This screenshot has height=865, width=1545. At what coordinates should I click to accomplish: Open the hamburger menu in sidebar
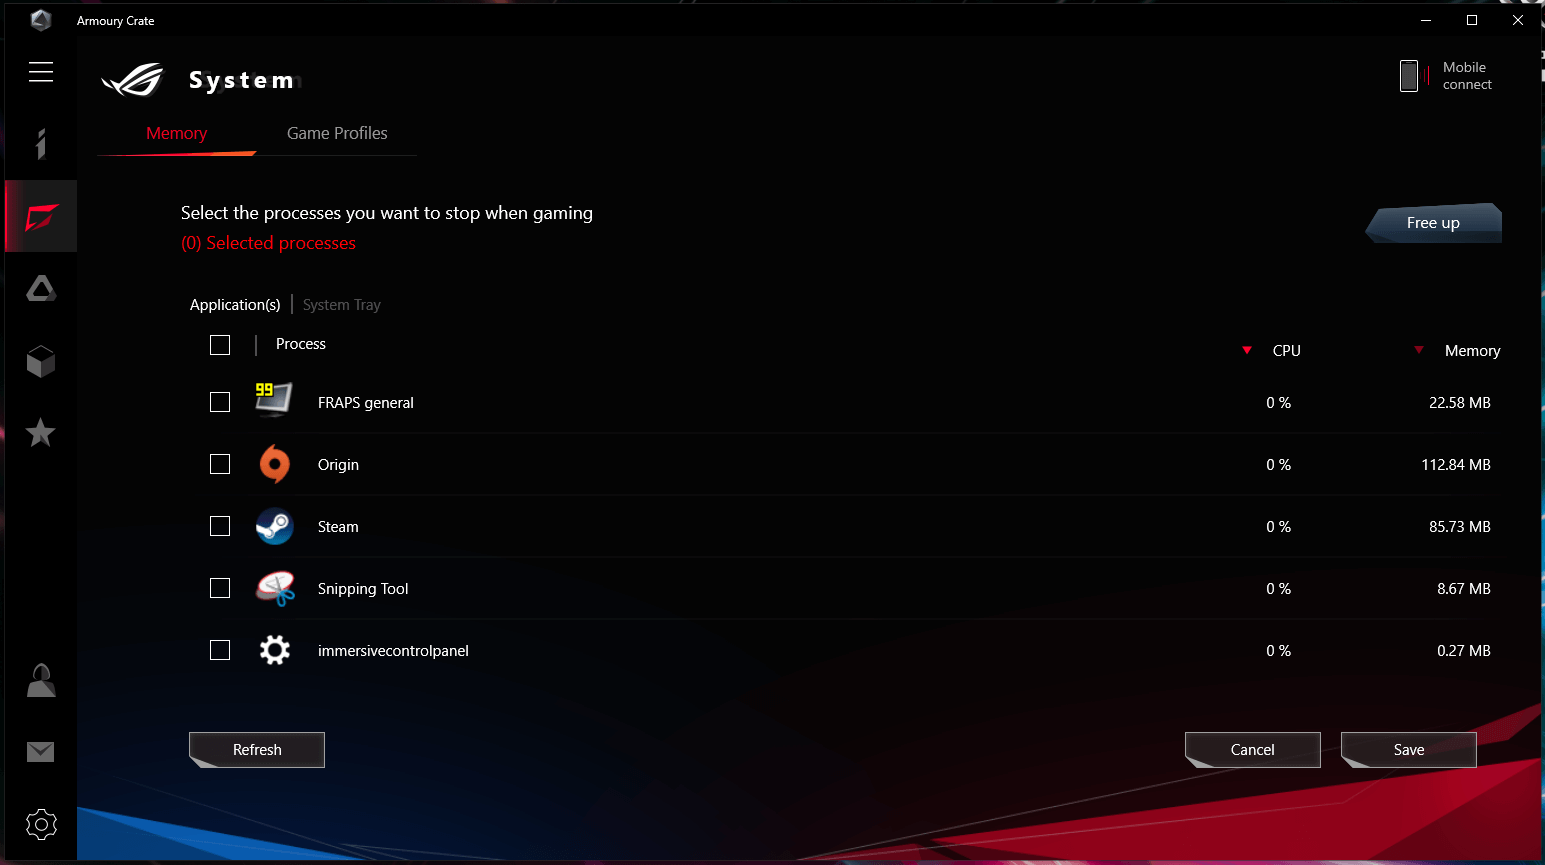click(41, 72)
